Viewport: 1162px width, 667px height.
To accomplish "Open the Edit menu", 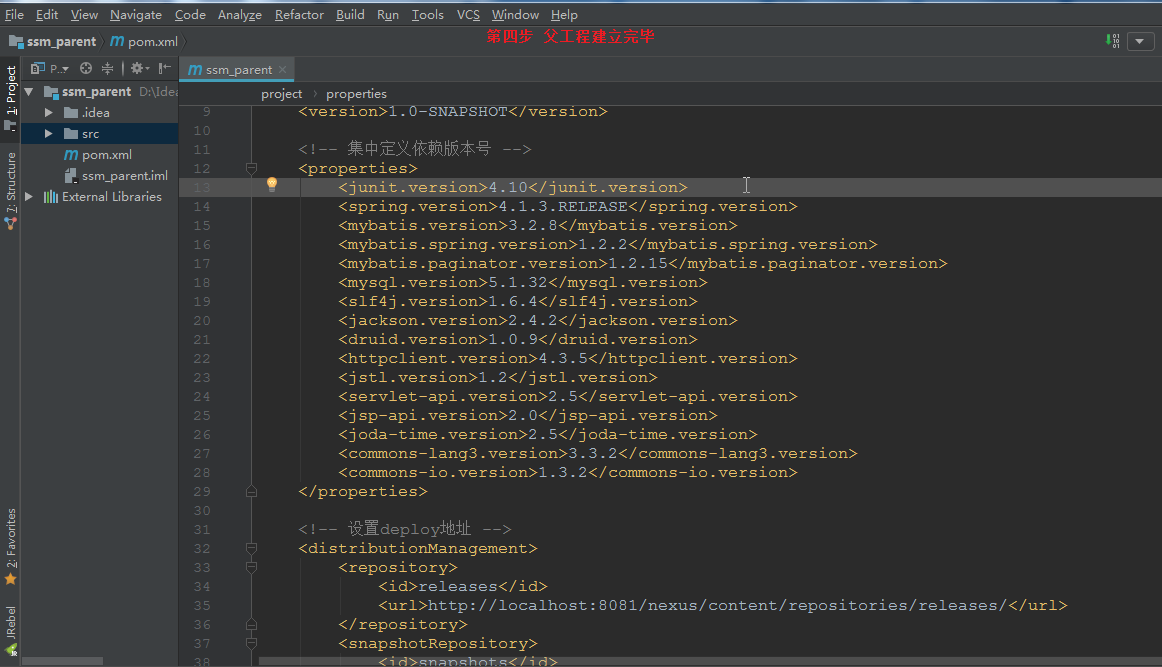I will pyautogui.click(x=47, y=15).
